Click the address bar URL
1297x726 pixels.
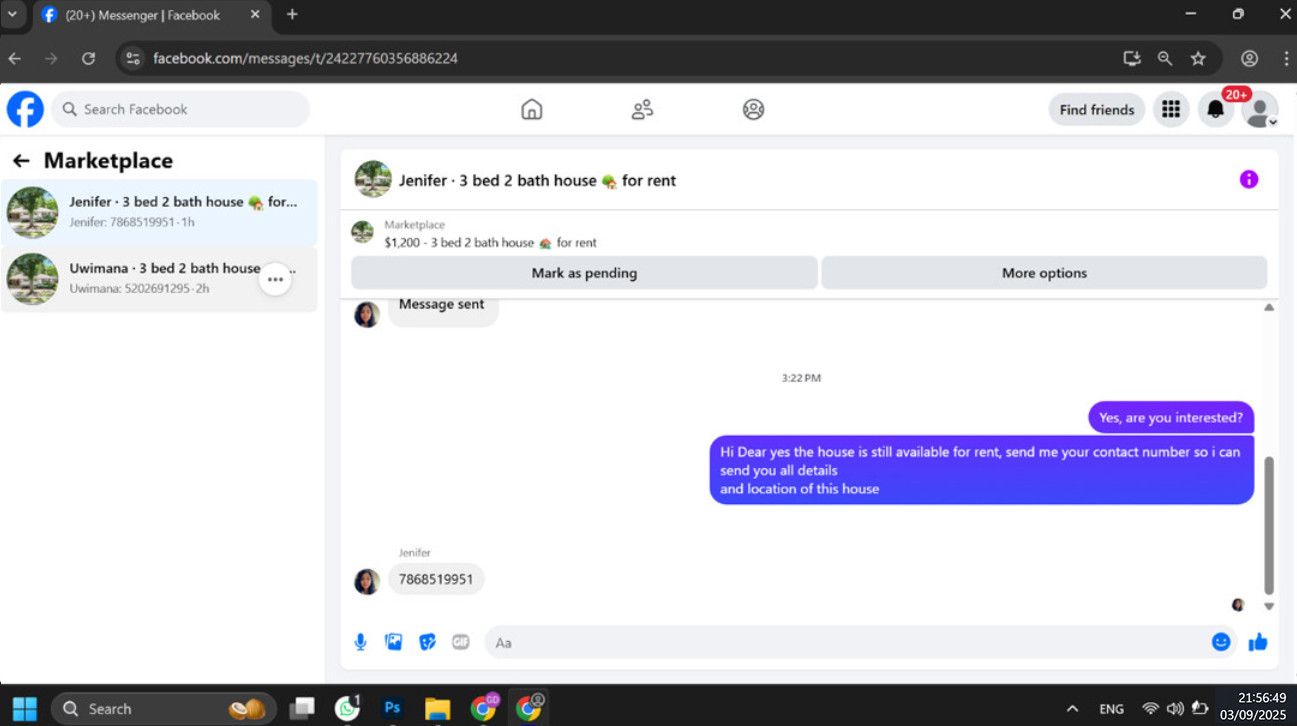(x=305, y=59)
